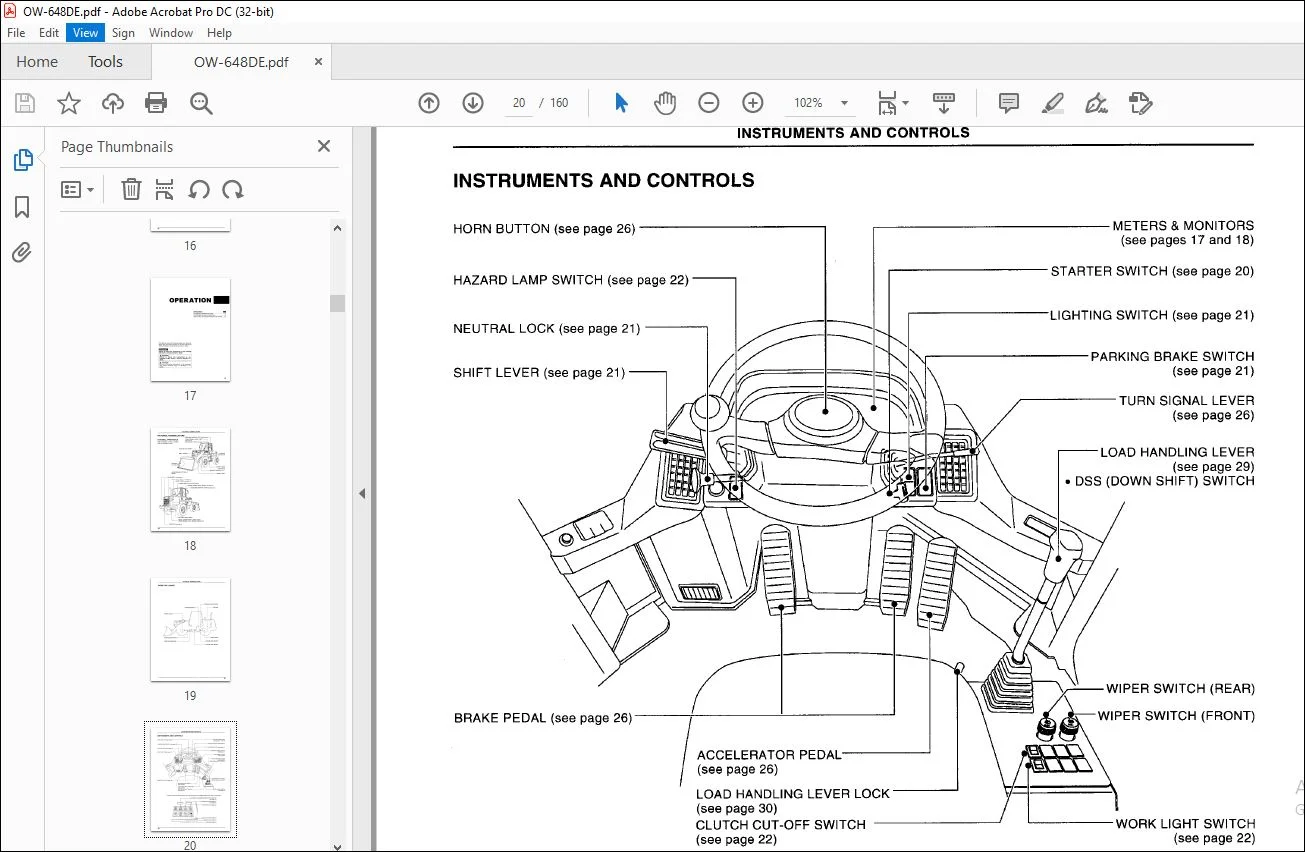The width and height of the screenshot is (1305, 852).
Task: Click the 'HORN BUTTON (see page 26)' label
Action: click(544, 229)
